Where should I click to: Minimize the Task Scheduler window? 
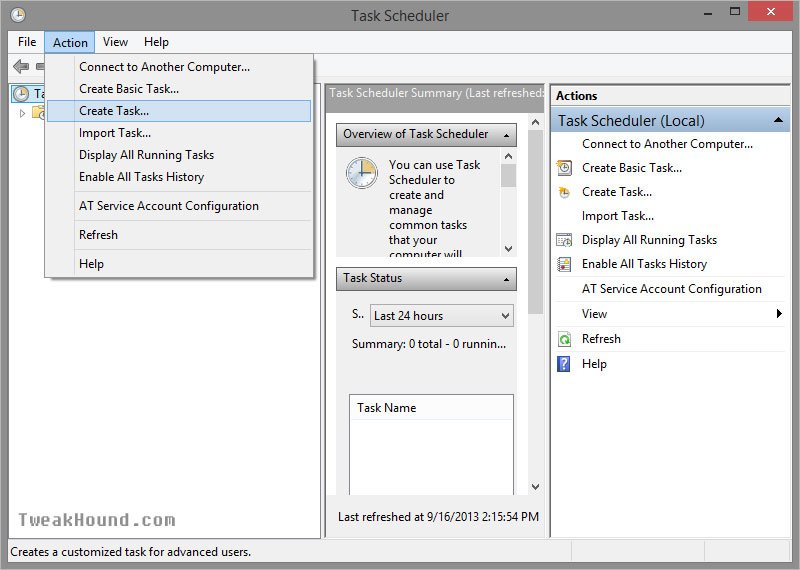click(708, 13)
